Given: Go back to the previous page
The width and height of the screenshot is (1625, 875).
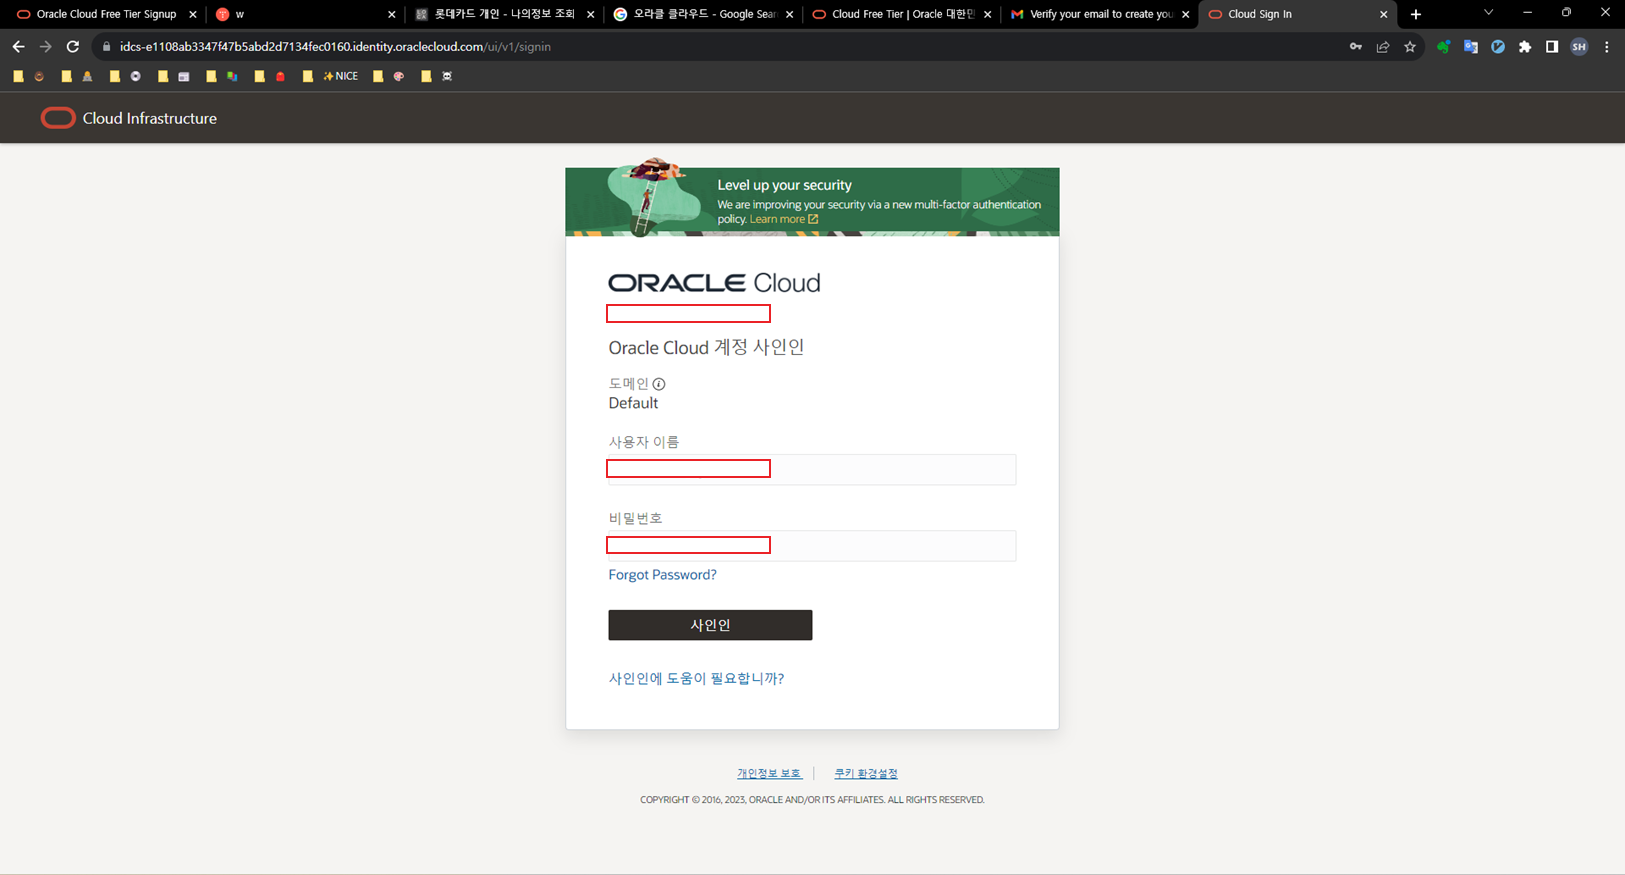Looking at the screenshot, I should 18,47.
